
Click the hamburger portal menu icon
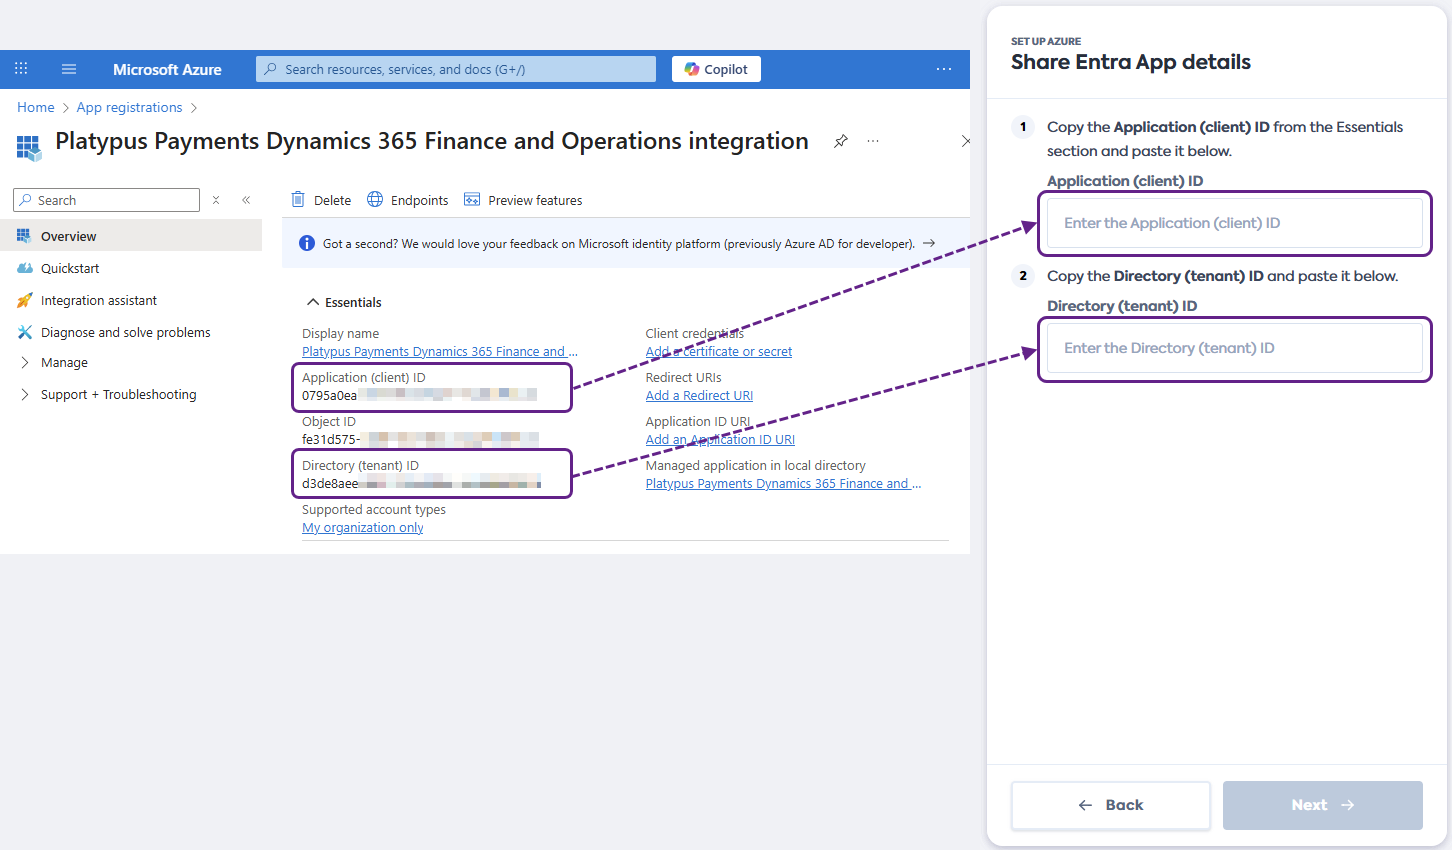point(69,69)
